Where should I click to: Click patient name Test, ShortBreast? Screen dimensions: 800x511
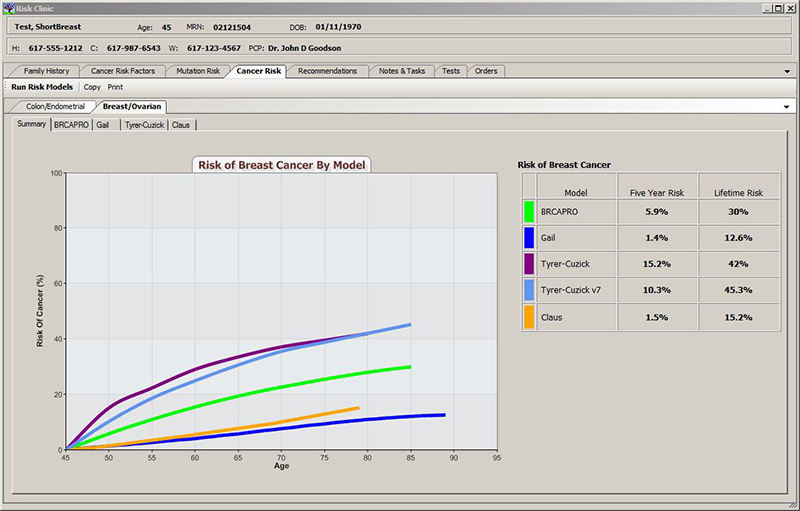pos(47,27)
